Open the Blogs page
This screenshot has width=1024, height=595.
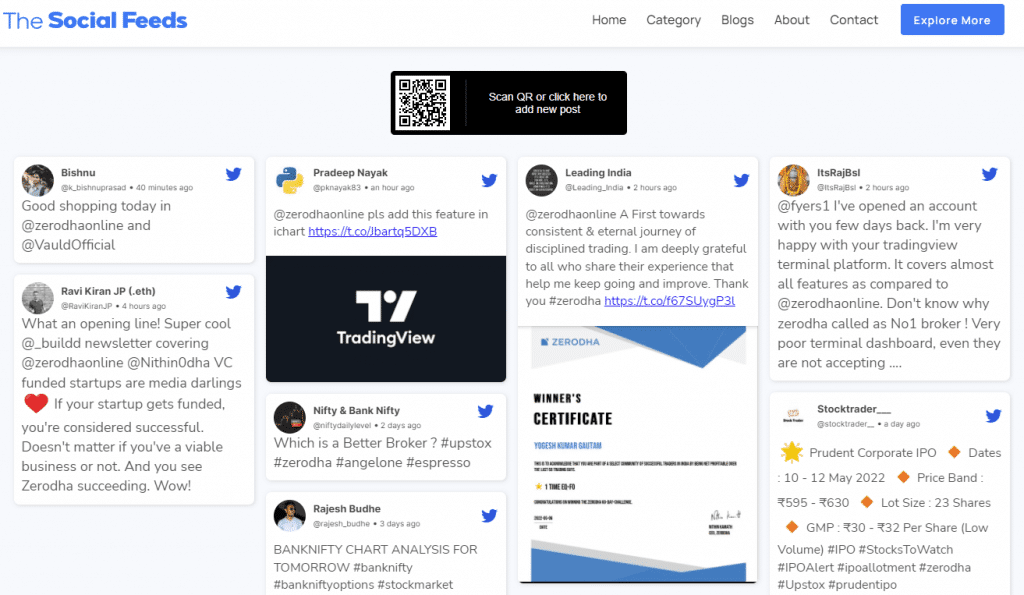[x=737, y=19]
